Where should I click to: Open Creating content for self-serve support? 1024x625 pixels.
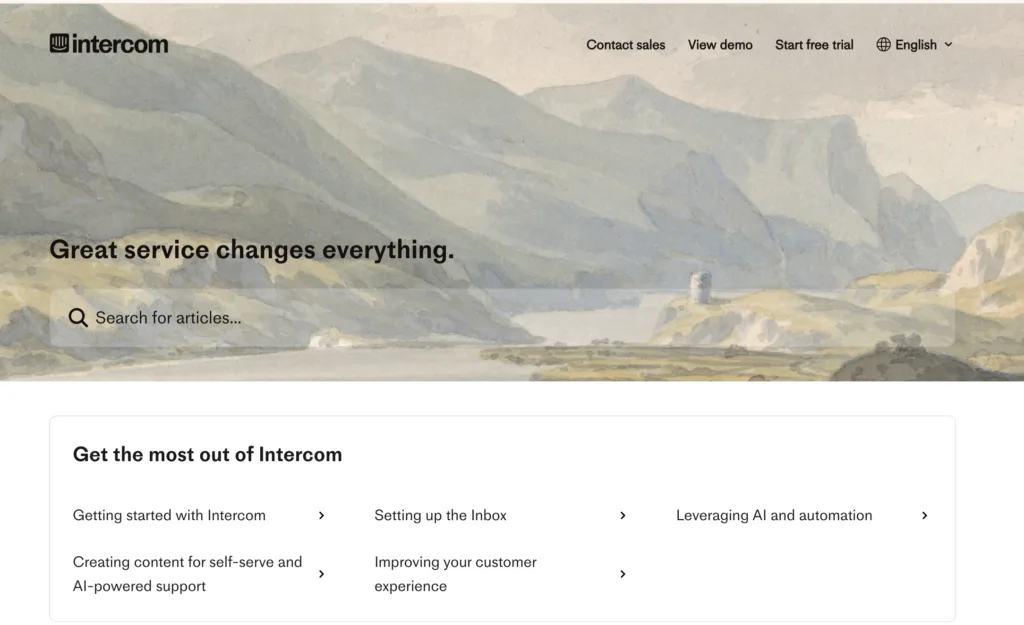[187, 574]
